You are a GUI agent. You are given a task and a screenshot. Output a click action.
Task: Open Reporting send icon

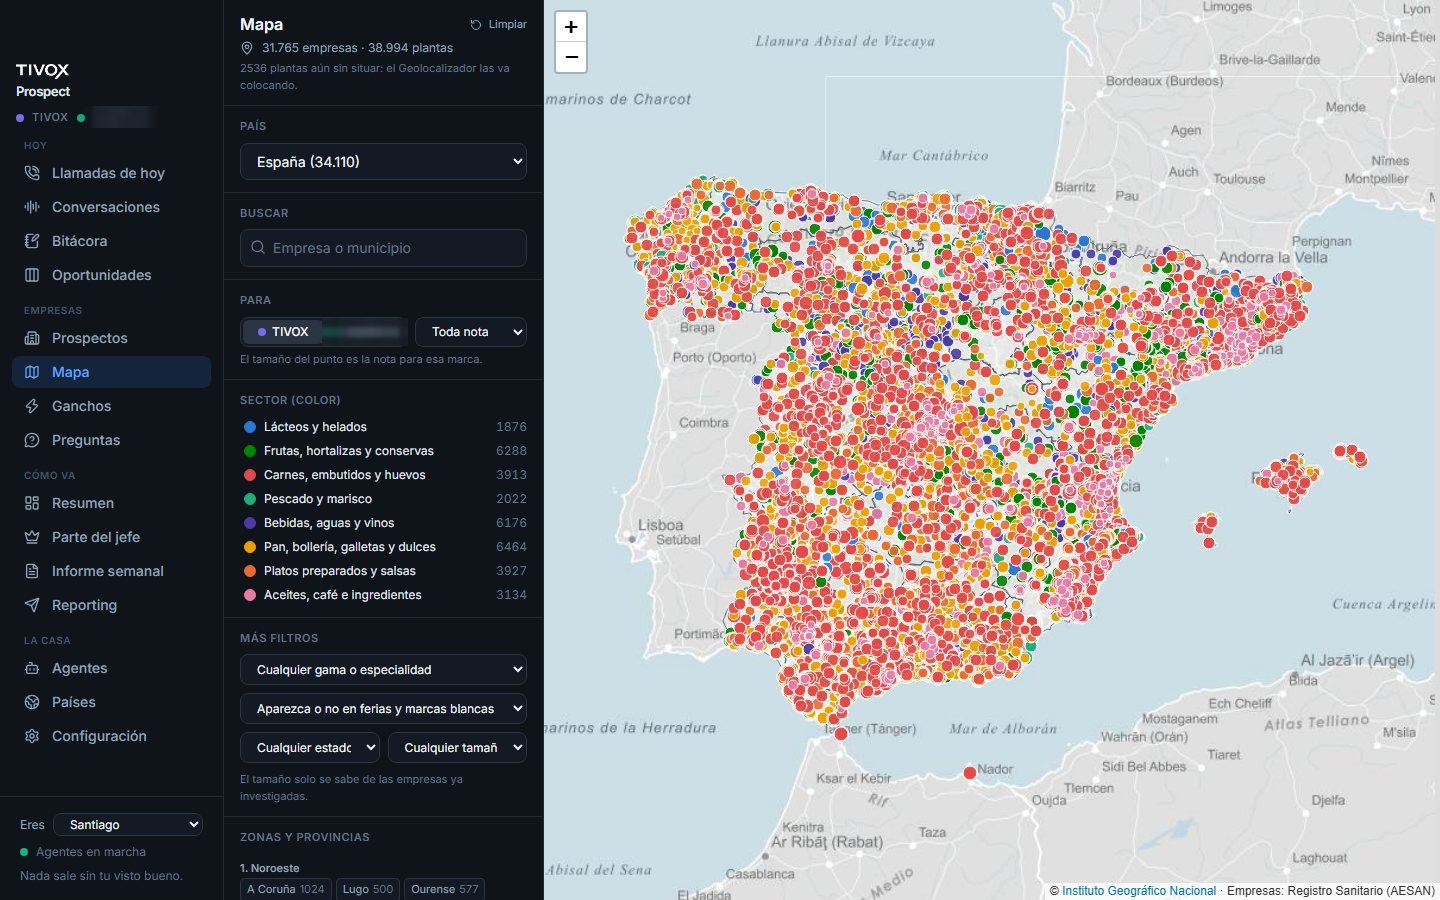(x=32, y=605)
